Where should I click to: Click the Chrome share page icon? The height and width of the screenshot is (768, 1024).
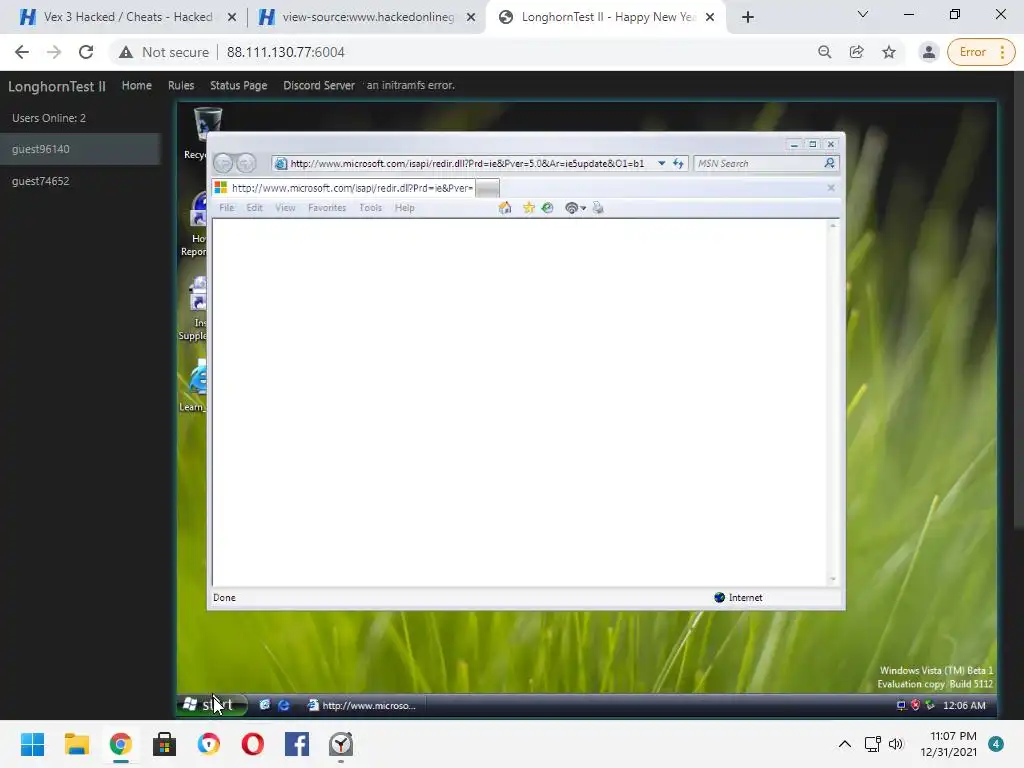857,52
